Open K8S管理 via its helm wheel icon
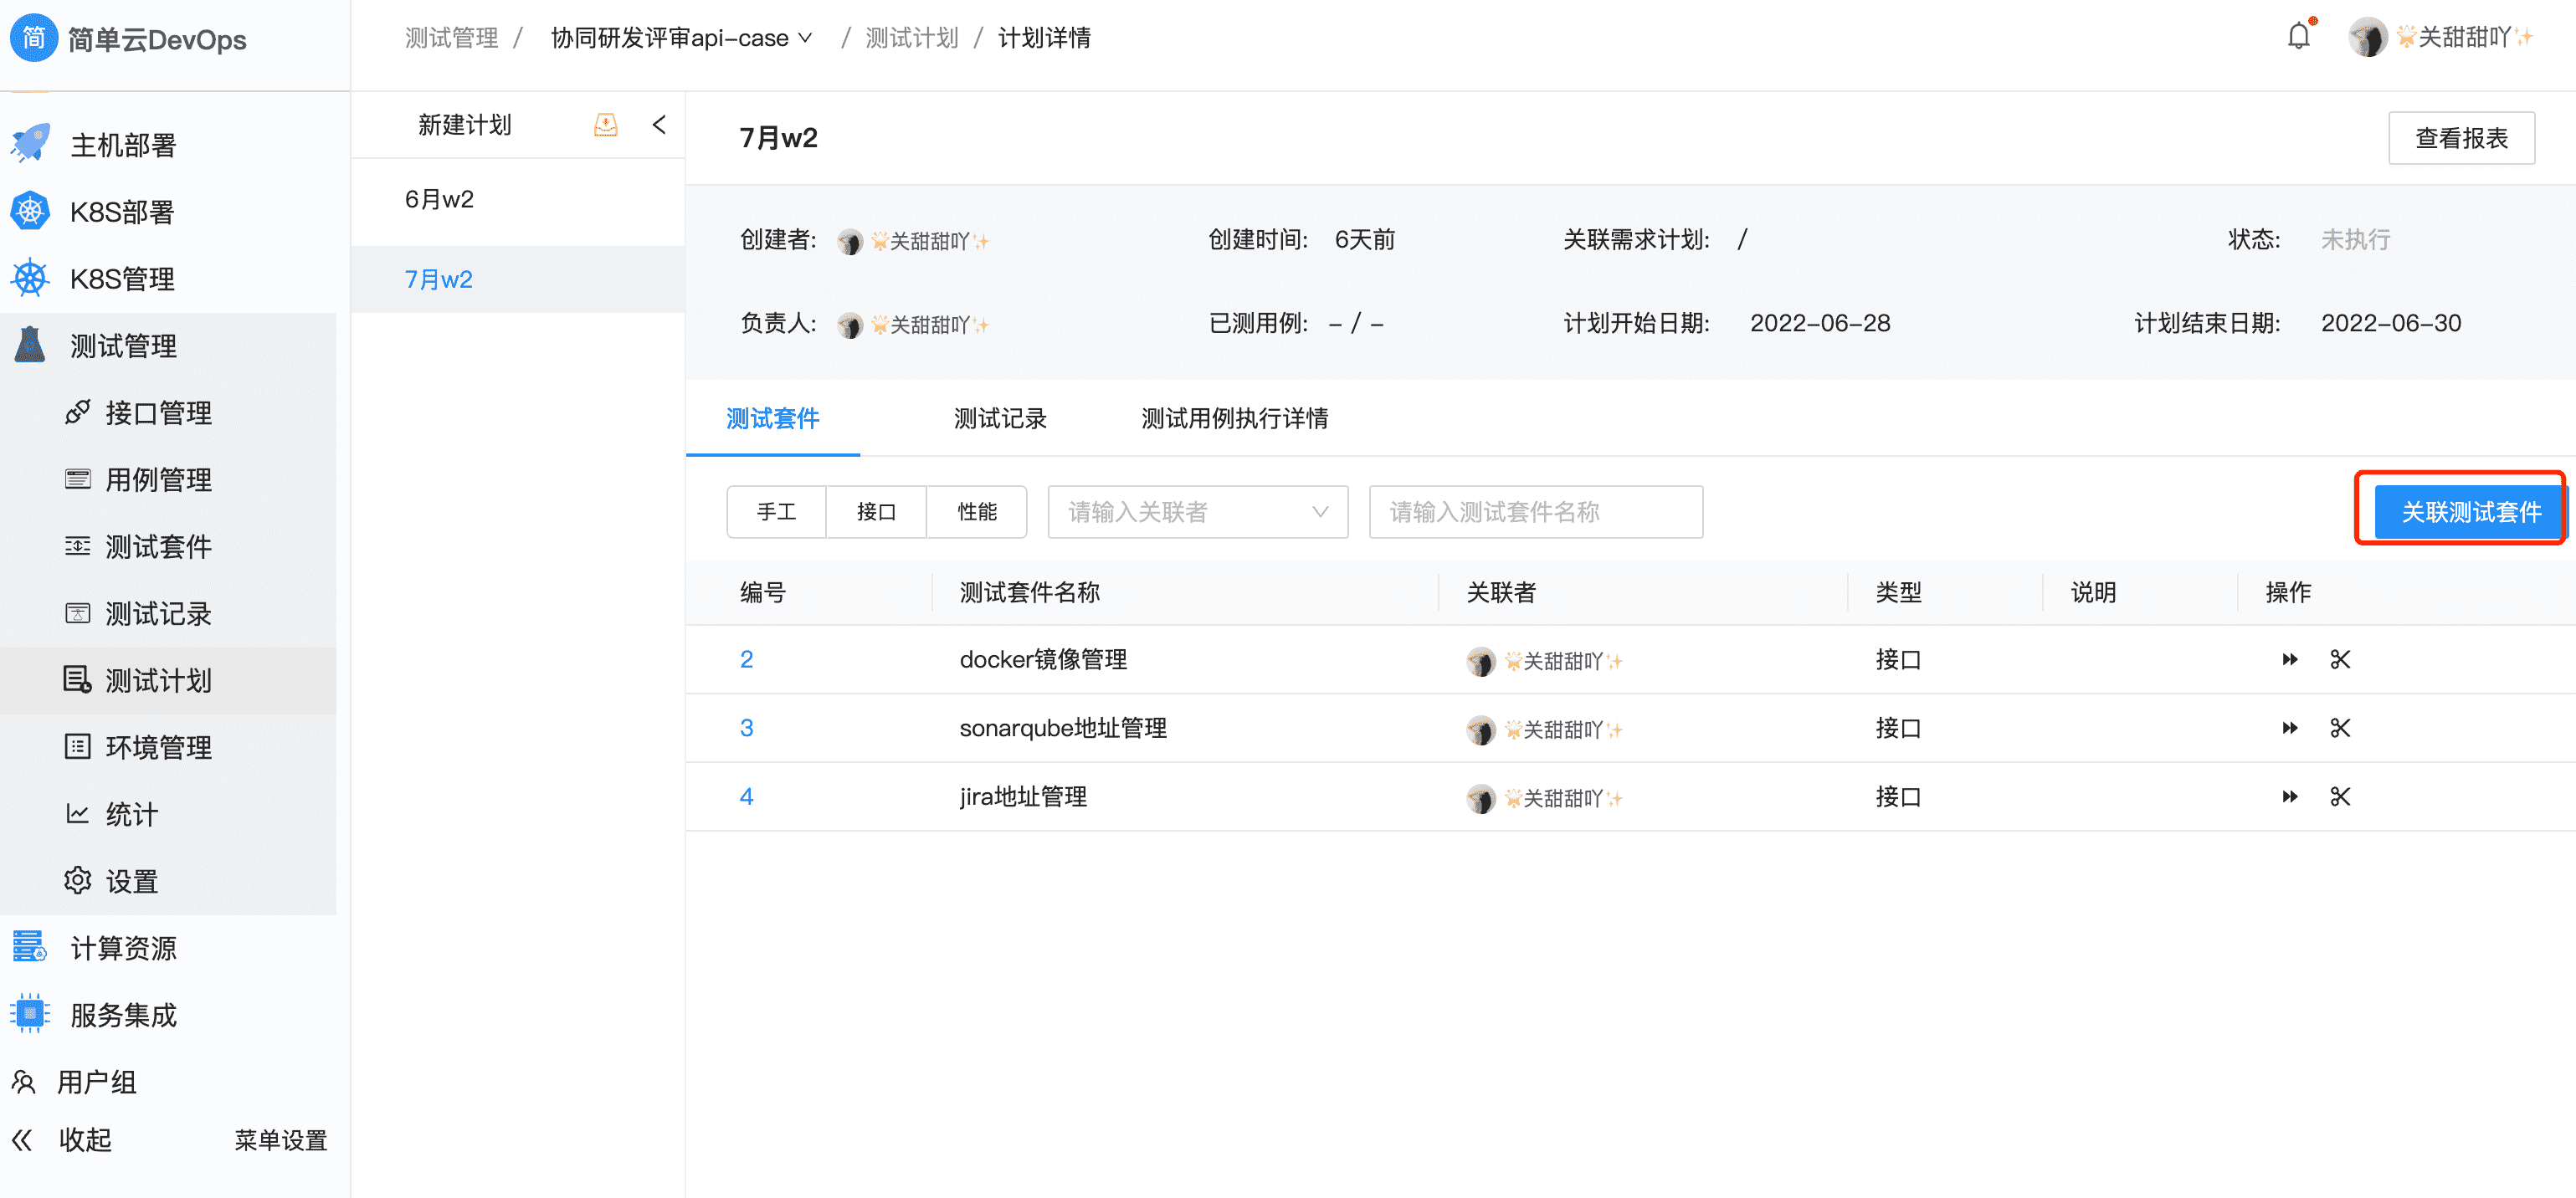 30,278
